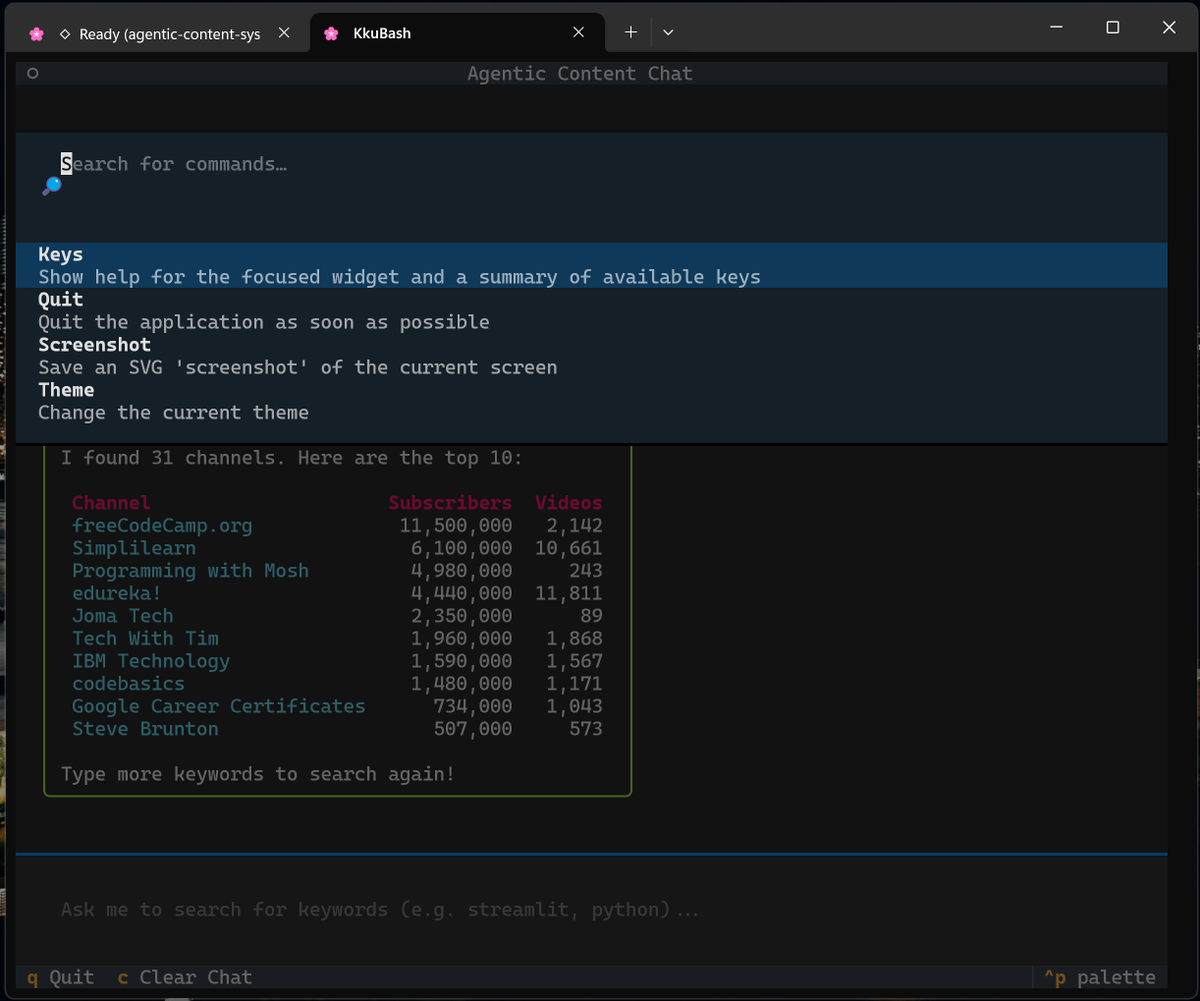The image size is (1200, 1001).
Task: Switch to the Ready (agentic-content-sys tab
Action: pos(161,33)
